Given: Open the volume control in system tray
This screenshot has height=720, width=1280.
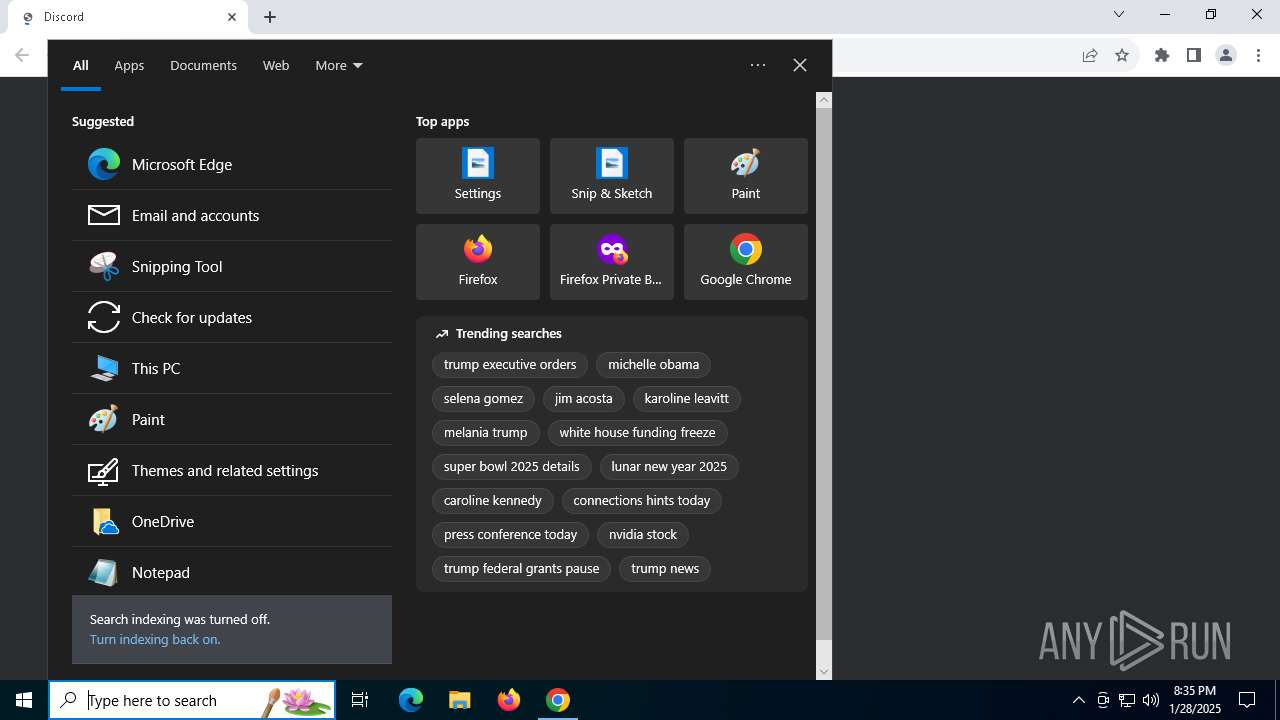Looking at the screenshot, I should pos(1151,700).
